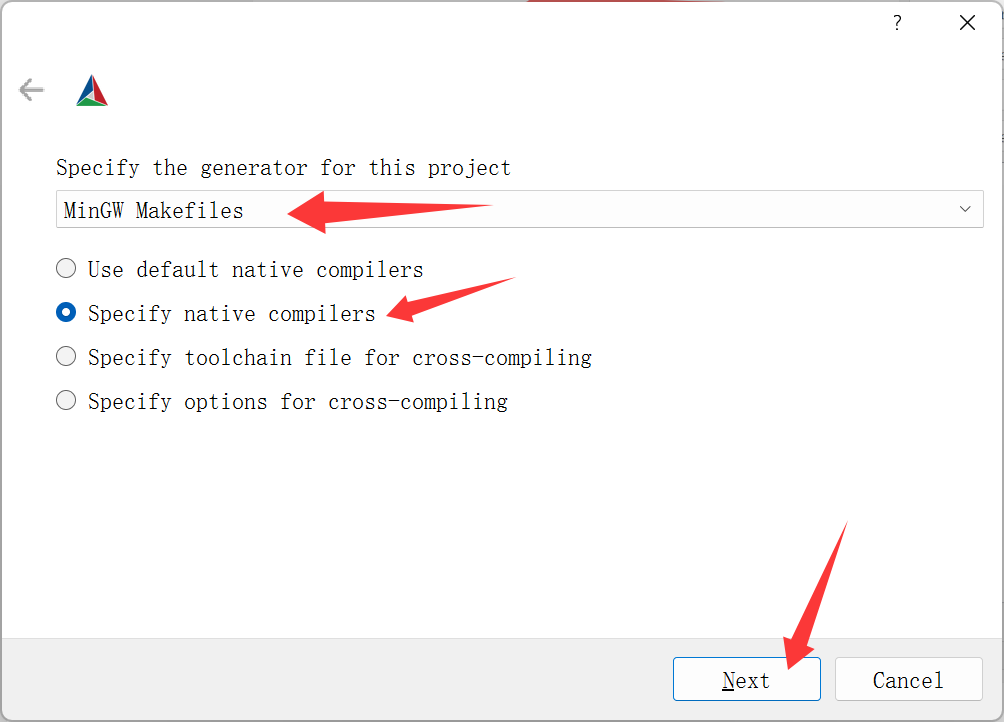Screen dimensions: 1004x722
Task: Close the CMake setup window
Action: [967, 22]
